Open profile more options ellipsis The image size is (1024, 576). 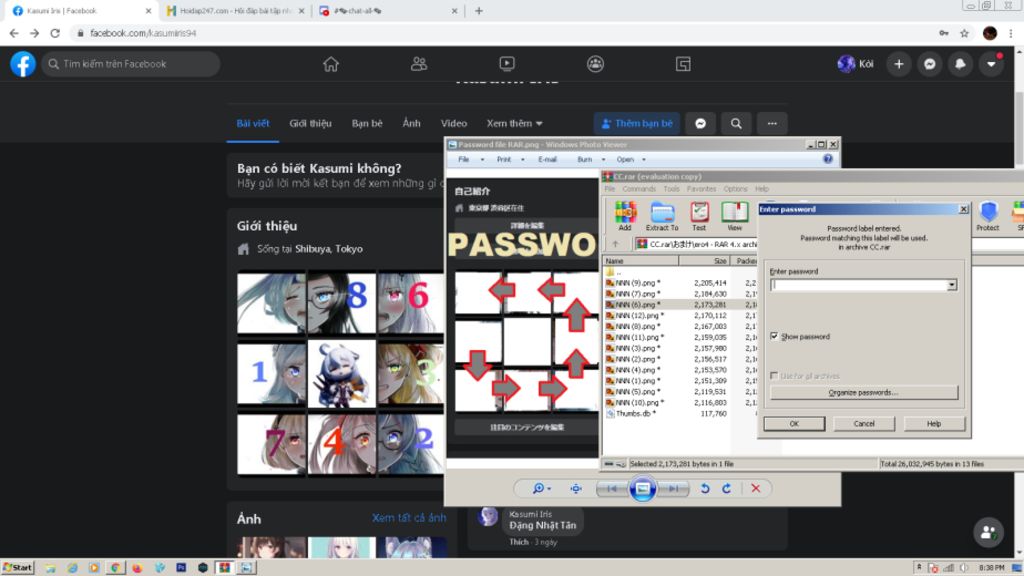coord(772,123)
